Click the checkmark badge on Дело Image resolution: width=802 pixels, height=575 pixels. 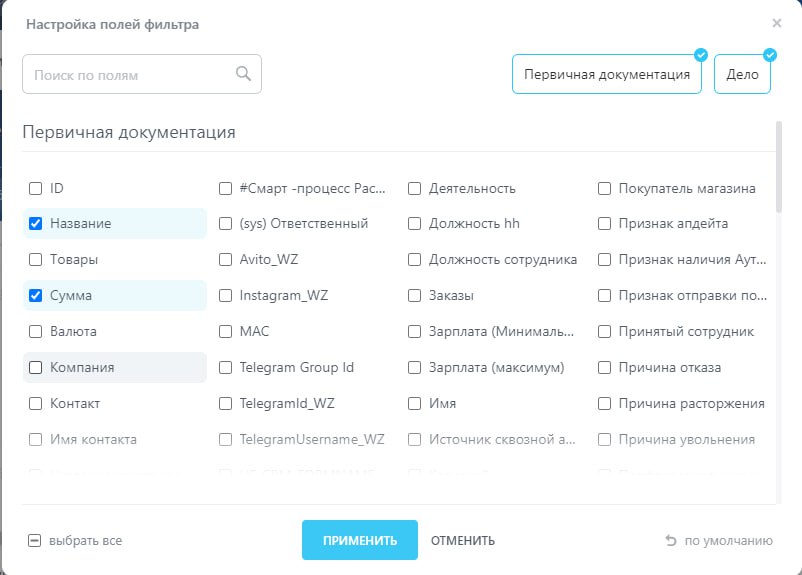pos(769,55)
